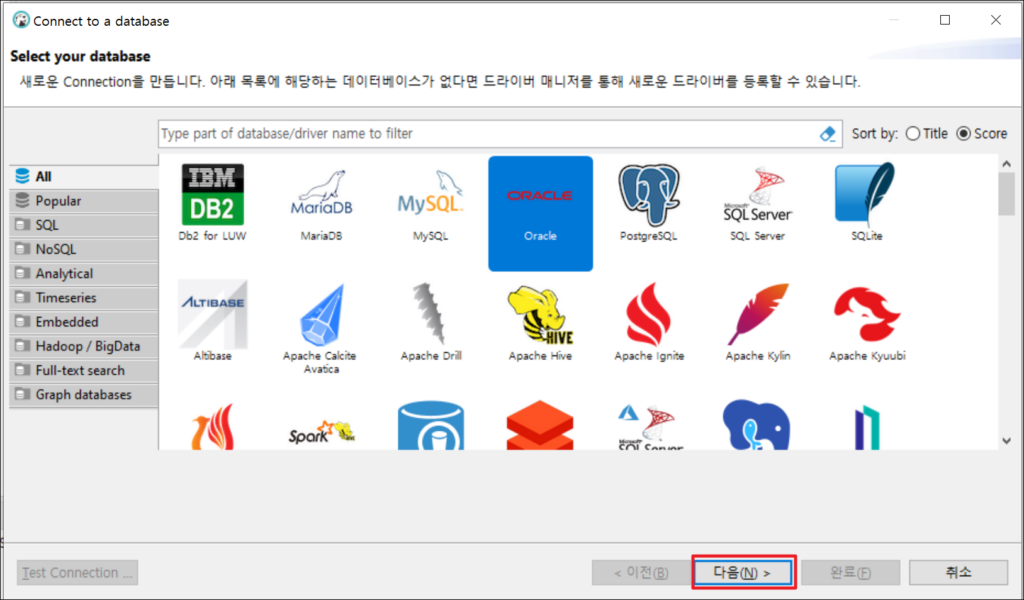Click the database list scrollbar thumb

tap(1006, 194)
